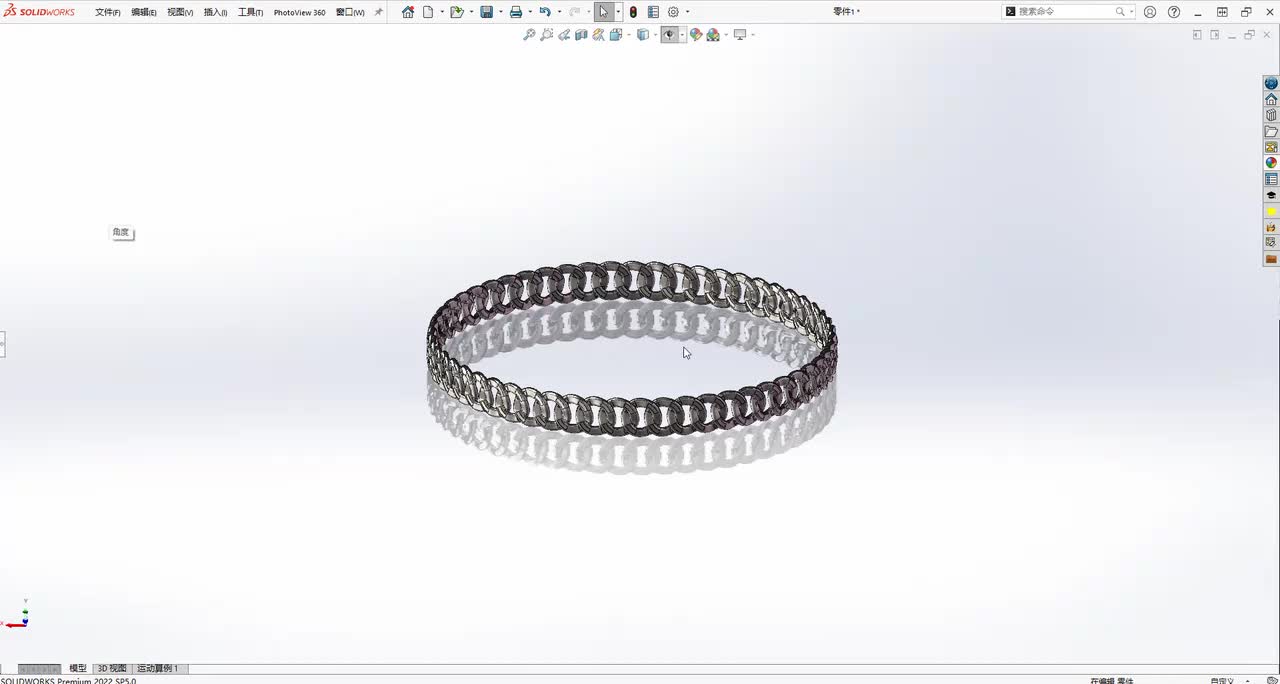The image size is (1280, 684).
Task: Click Zoom to Fit icon
Action: 529,35
